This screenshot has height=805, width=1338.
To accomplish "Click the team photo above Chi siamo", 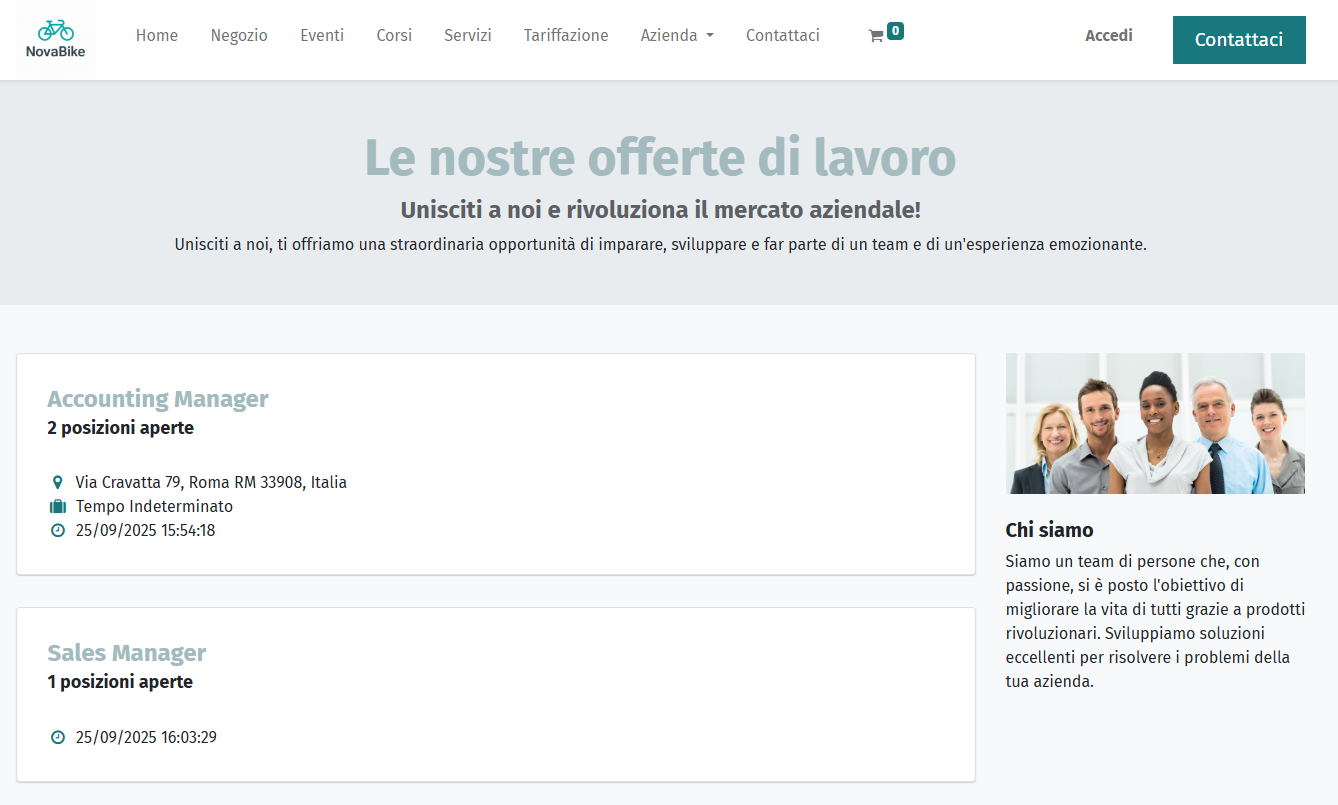I will 1155,423.
